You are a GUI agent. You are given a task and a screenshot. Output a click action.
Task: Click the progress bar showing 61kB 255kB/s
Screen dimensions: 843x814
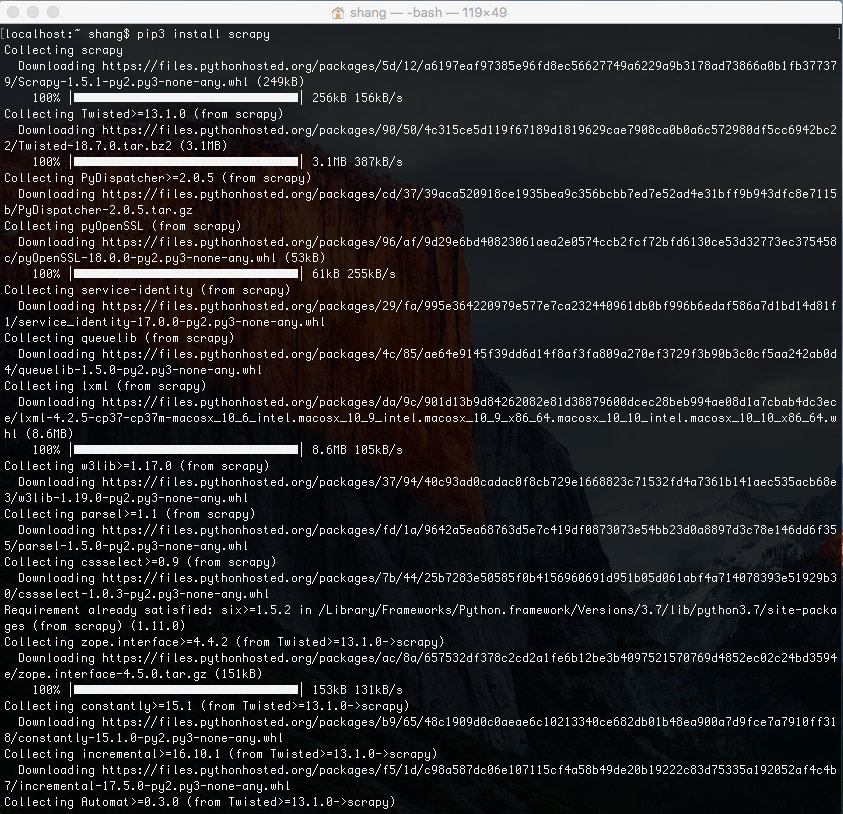tap(185, 274)
